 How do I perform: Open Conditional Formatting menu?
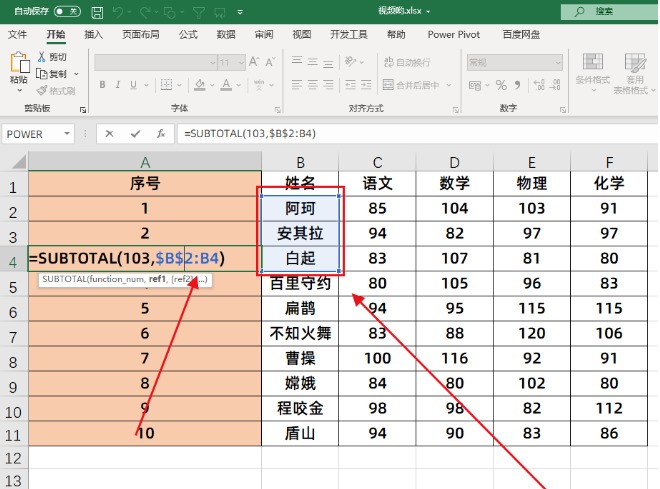click(x=593, y=72)
